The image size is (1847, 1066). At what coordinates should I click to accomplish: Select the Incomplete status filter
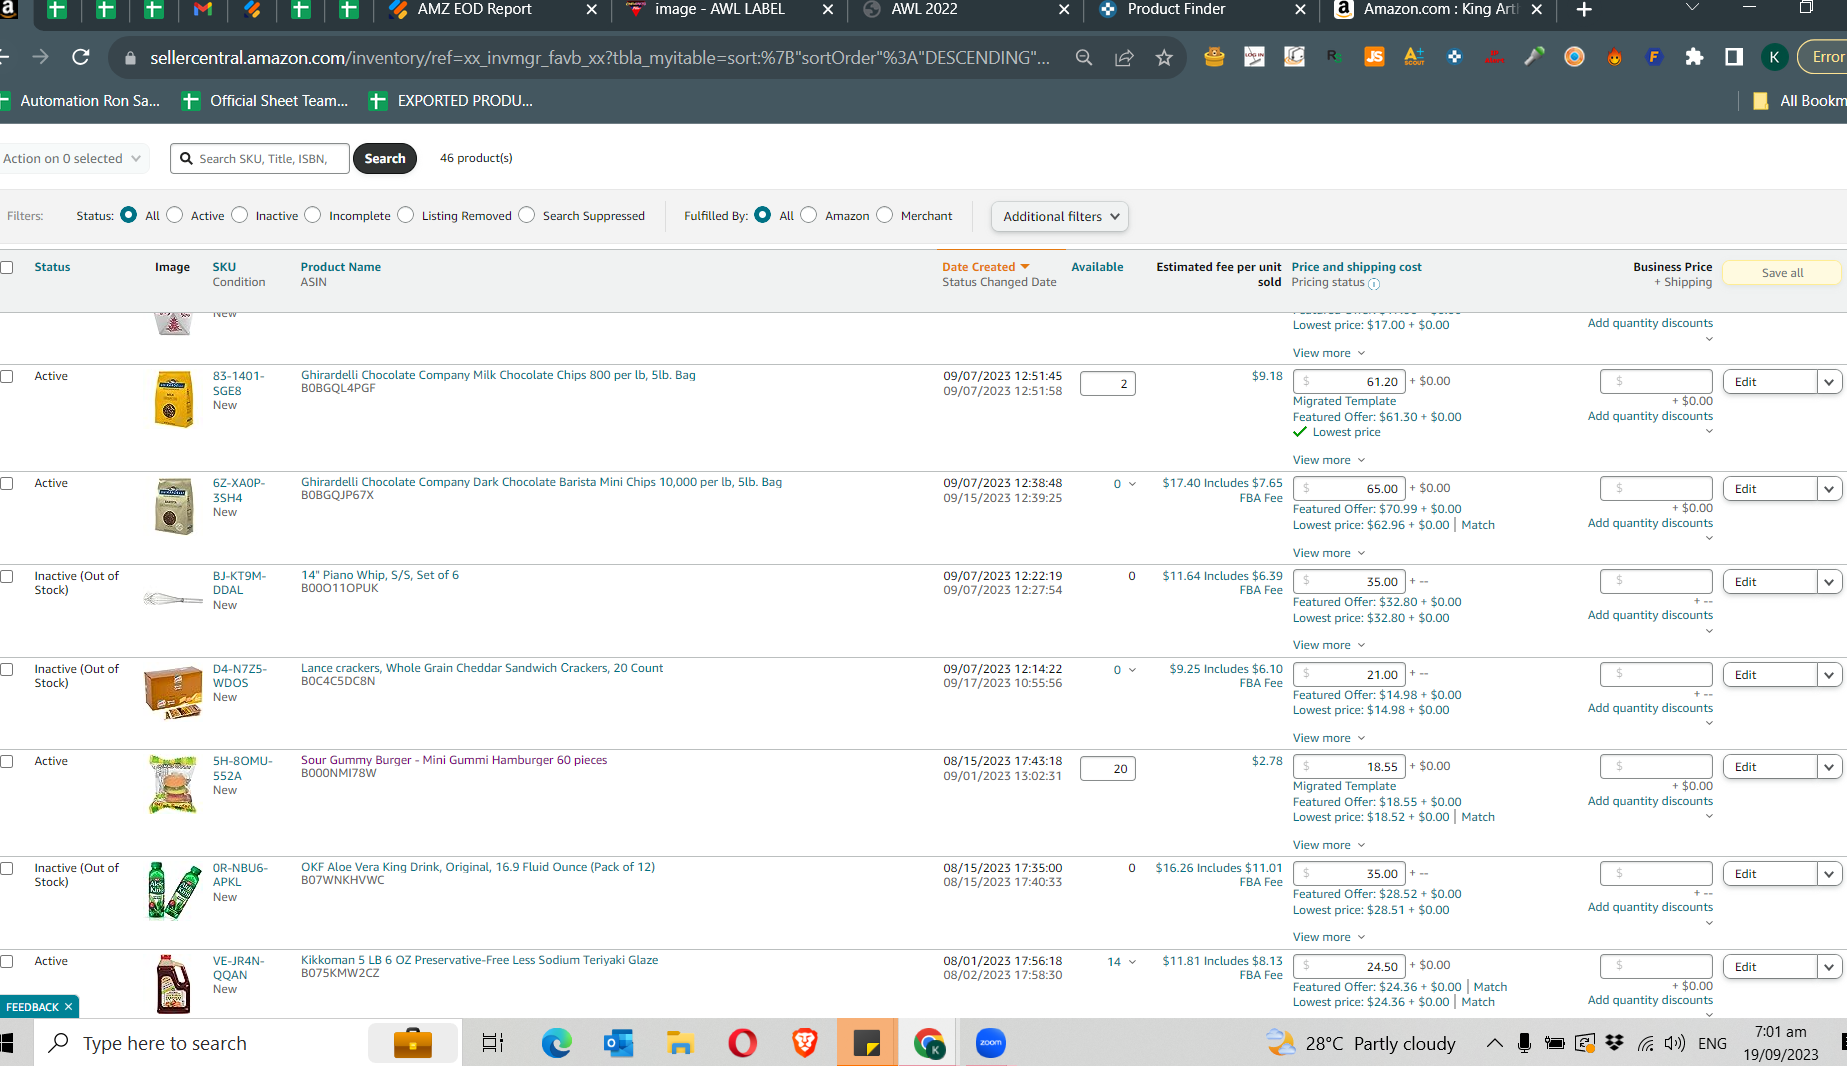[313, 215]
